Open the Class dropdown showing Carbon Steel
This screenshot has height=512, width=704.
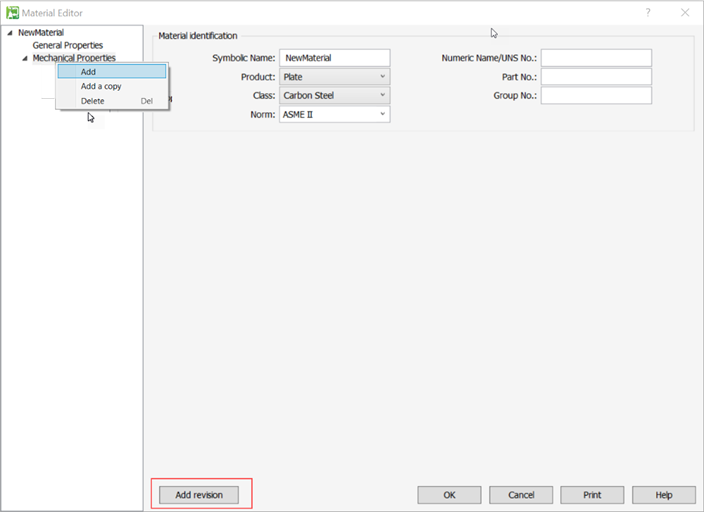coord(334,95)
